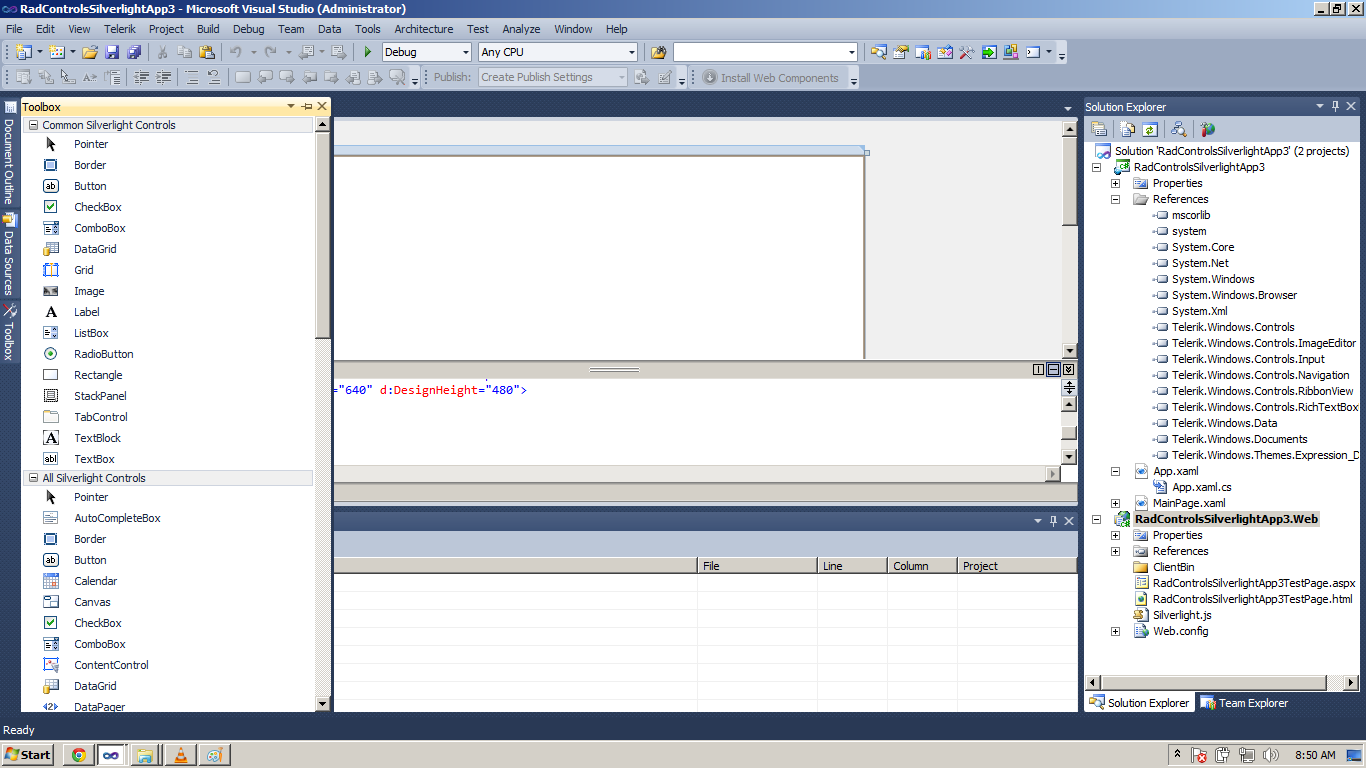Click the Solution Explorer horizontal scroll right arrow
Image resolution: width=1366 pixels, height=768 pixels.
[x=1351, y=683]
